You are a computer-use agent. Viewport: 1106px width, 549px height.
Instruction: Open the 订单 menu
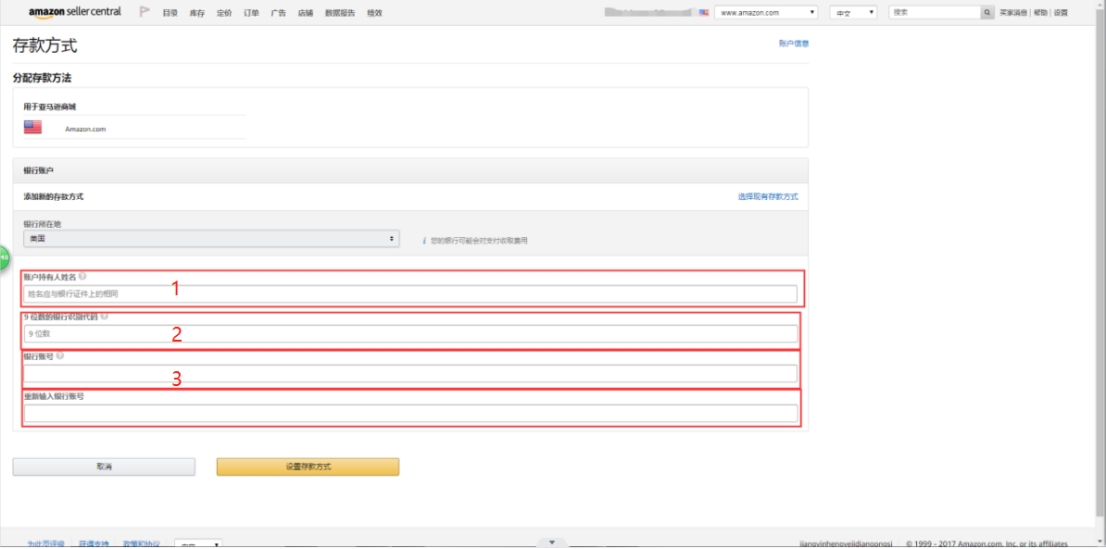pyautogui.click(x=251, y=12)
